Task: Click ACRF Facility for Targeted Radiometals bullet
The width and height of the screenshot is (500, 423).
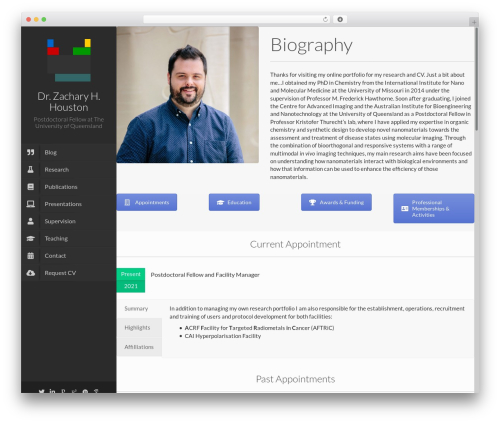Action: coord(259,328)
